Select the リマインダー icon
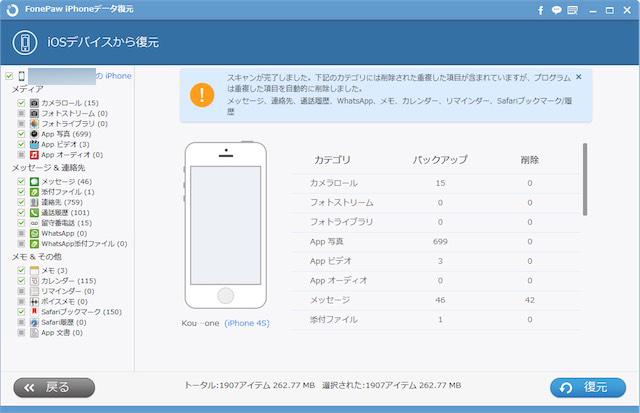Image resolution: width=640 pixels, height=413 pixels. [34, 291]
